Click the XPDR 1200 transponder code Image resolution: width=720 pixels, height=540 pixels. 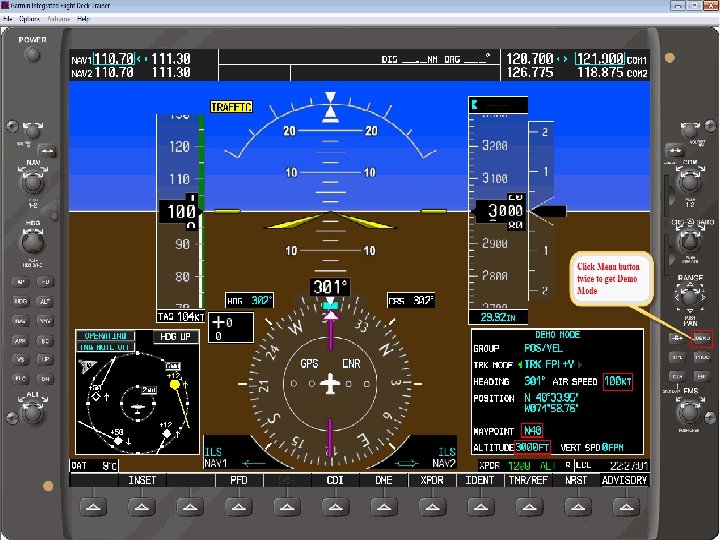[519, 466]
